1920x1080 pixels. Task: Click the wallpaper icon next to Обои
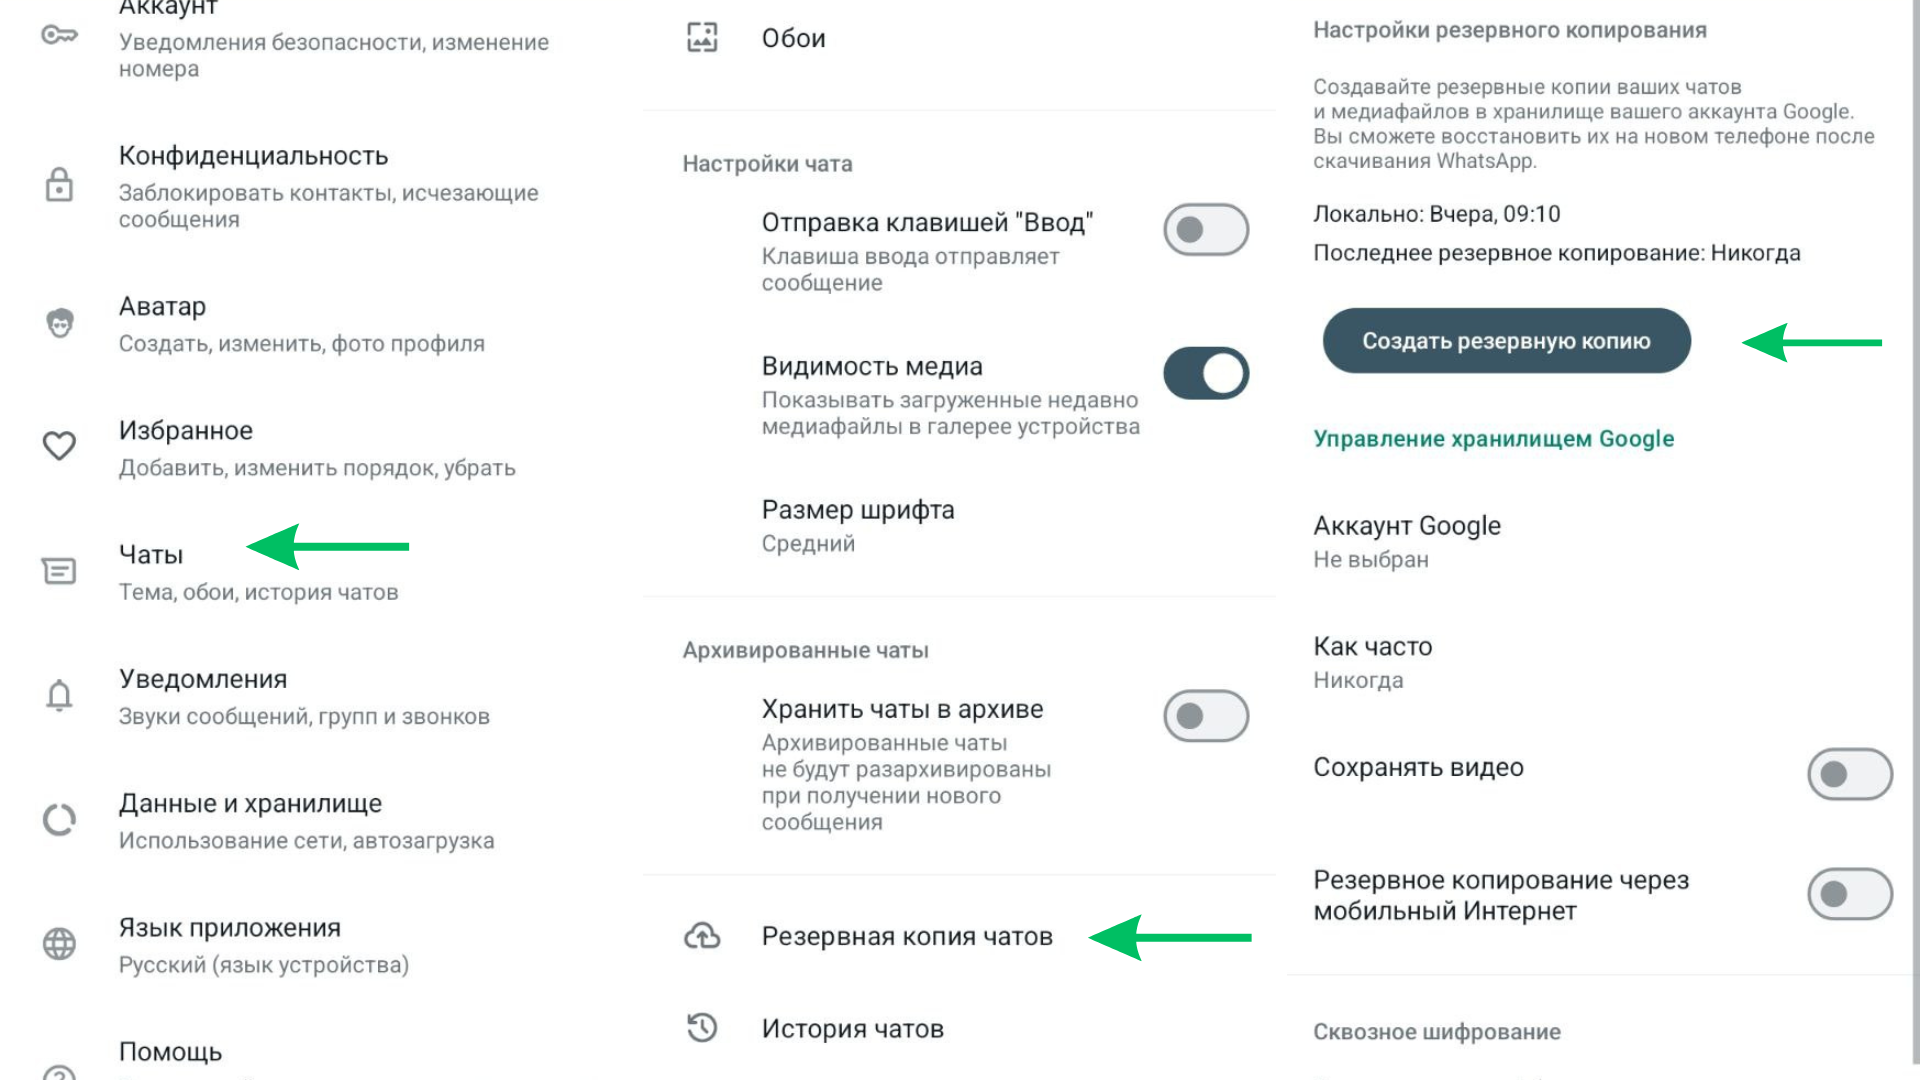[x=702, y=38]
